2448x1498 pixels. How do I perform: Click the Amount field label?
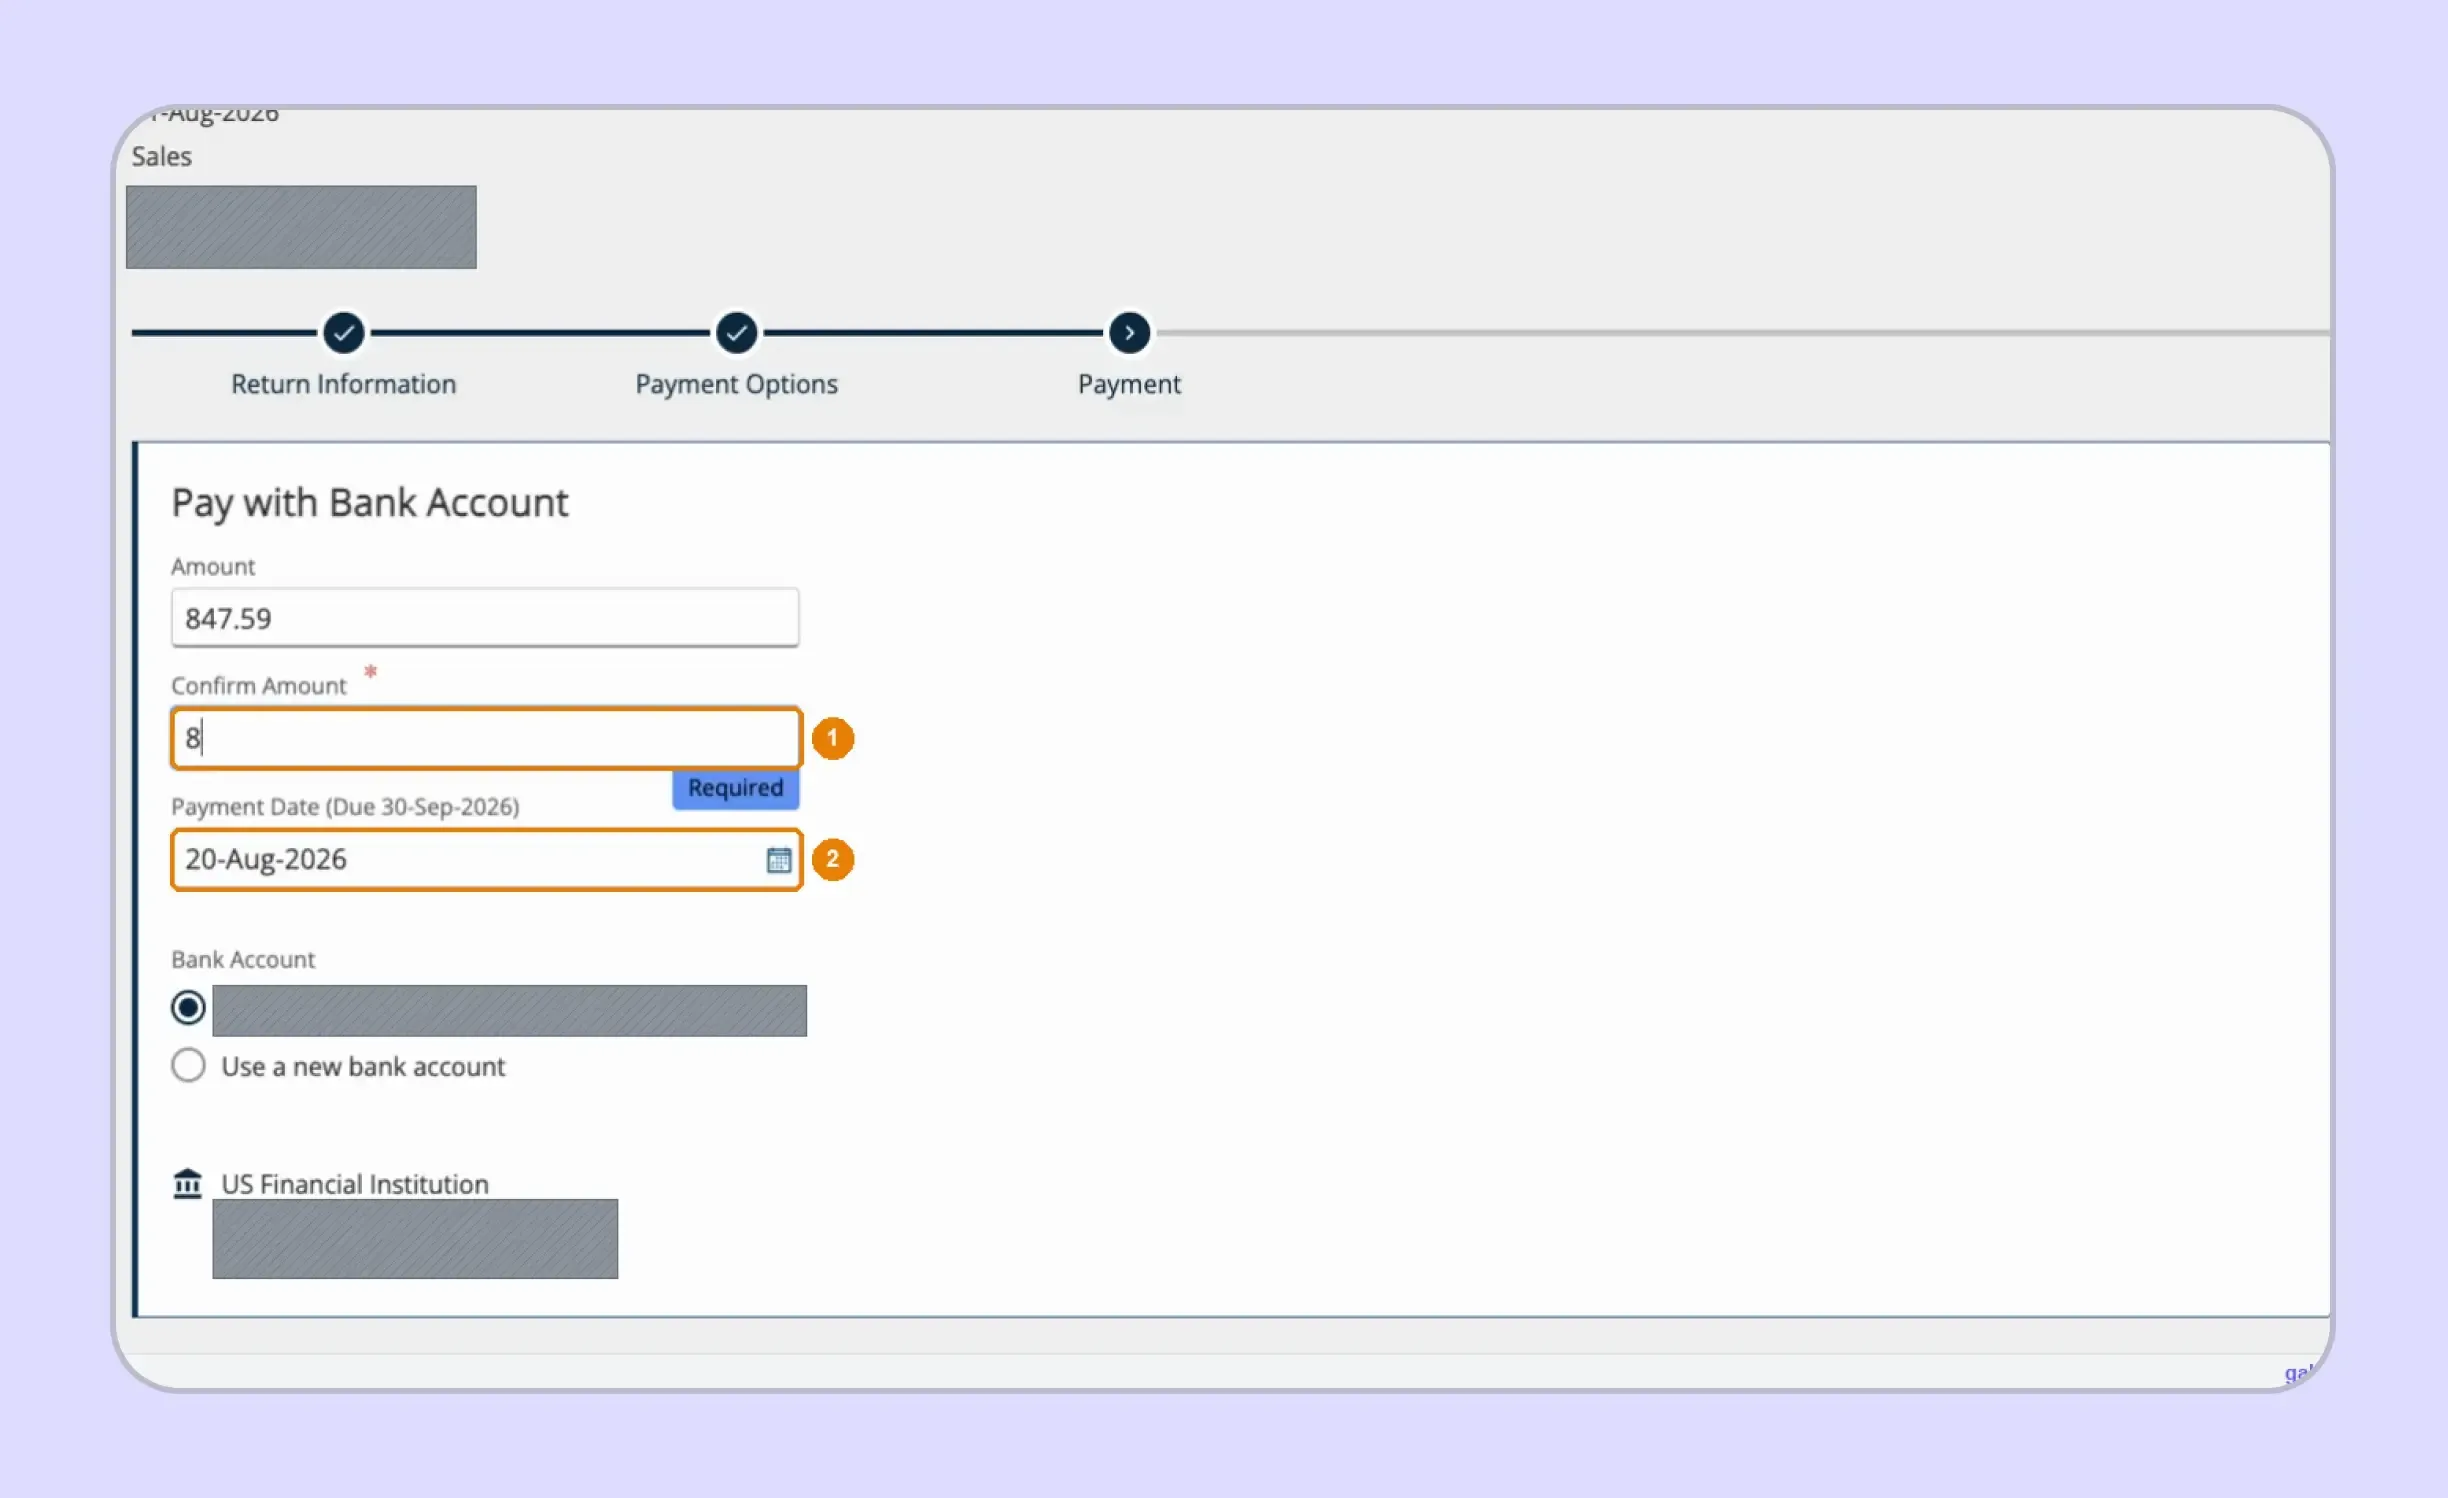coord(213,567)
